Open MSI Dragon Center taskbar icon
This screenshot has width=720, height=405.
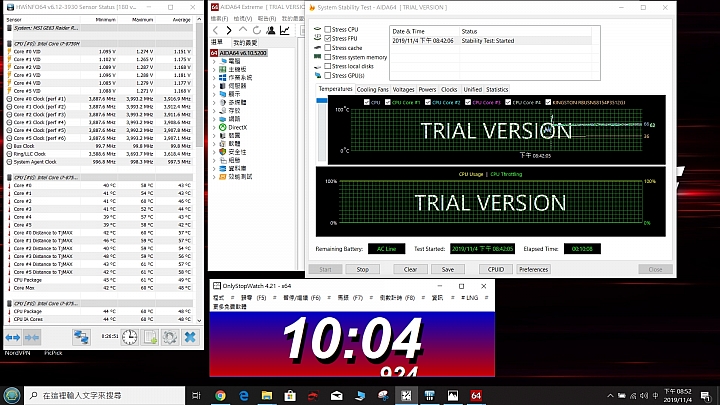pyautogui.click(x=313, y=395)
